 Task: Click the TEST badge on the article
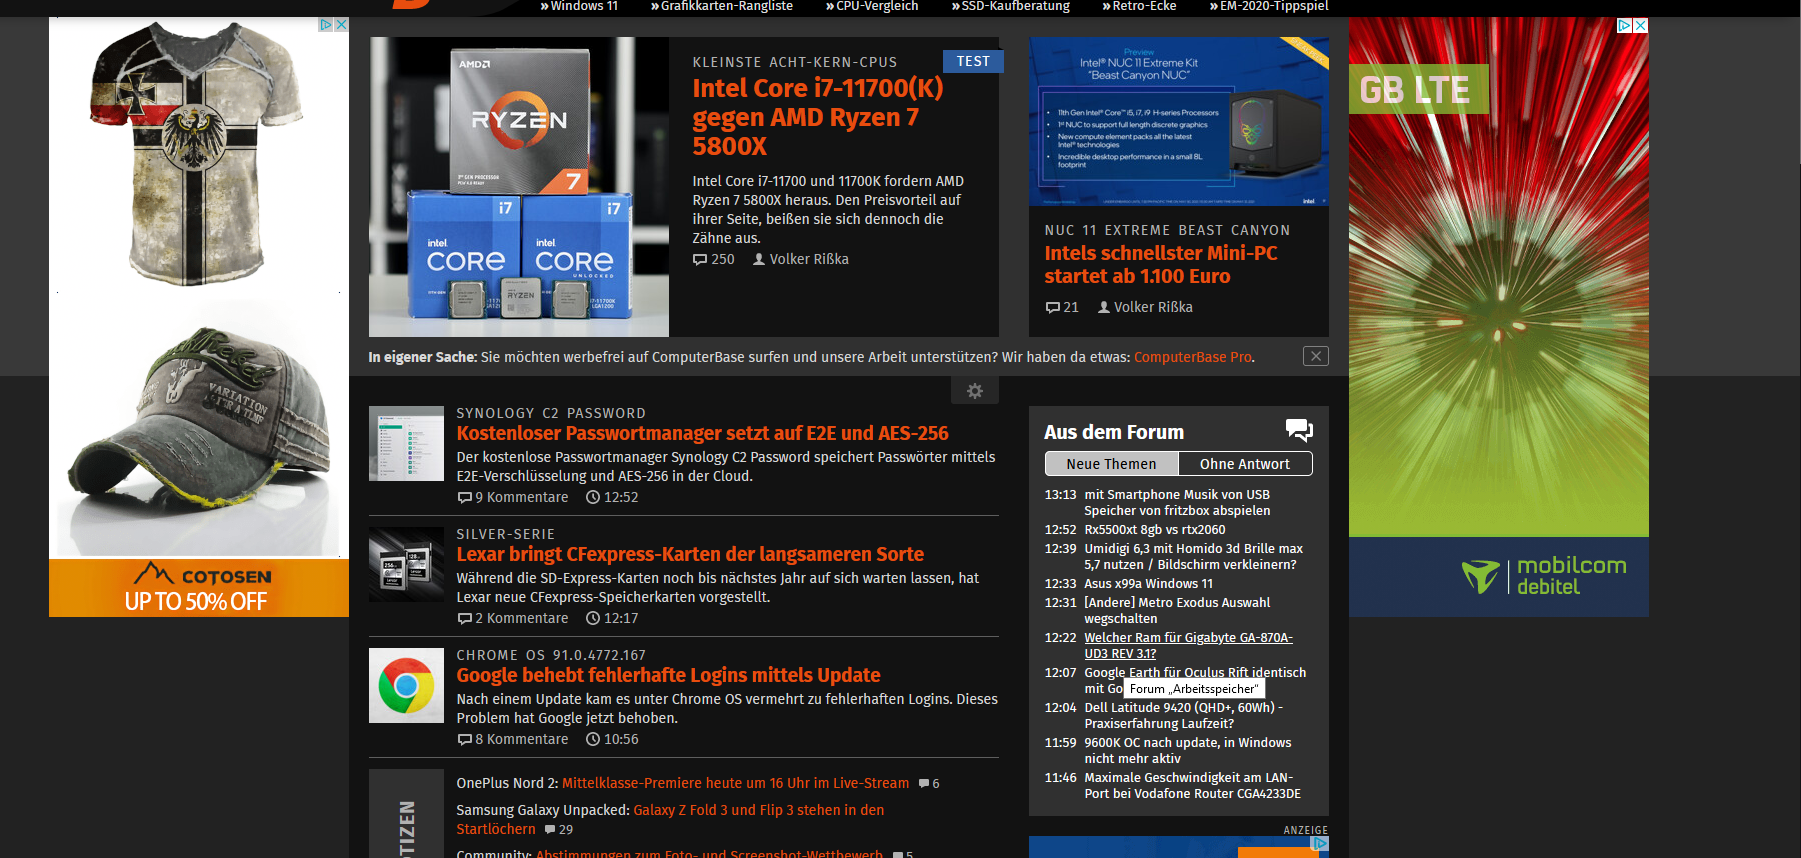(973, 61)
